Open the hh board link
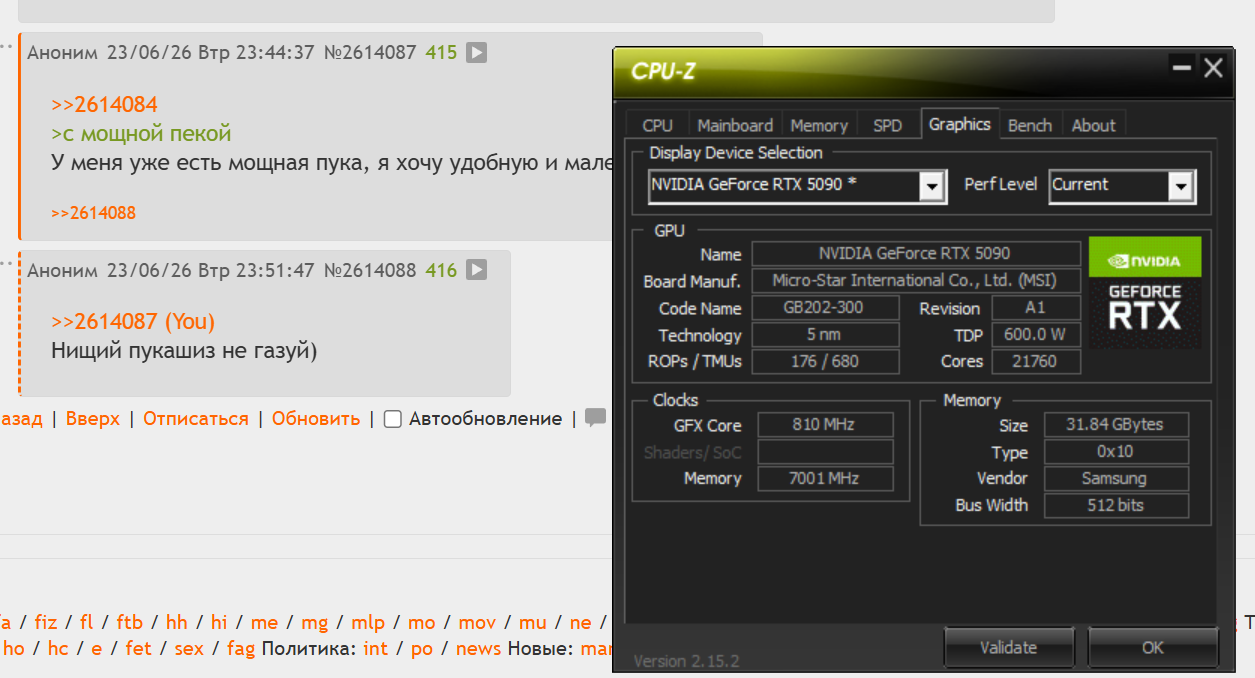 coord(176,623)
